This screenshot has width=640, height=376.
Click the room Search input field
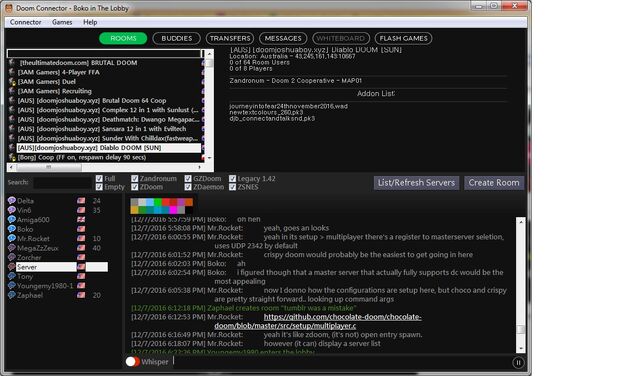point(62,182)
